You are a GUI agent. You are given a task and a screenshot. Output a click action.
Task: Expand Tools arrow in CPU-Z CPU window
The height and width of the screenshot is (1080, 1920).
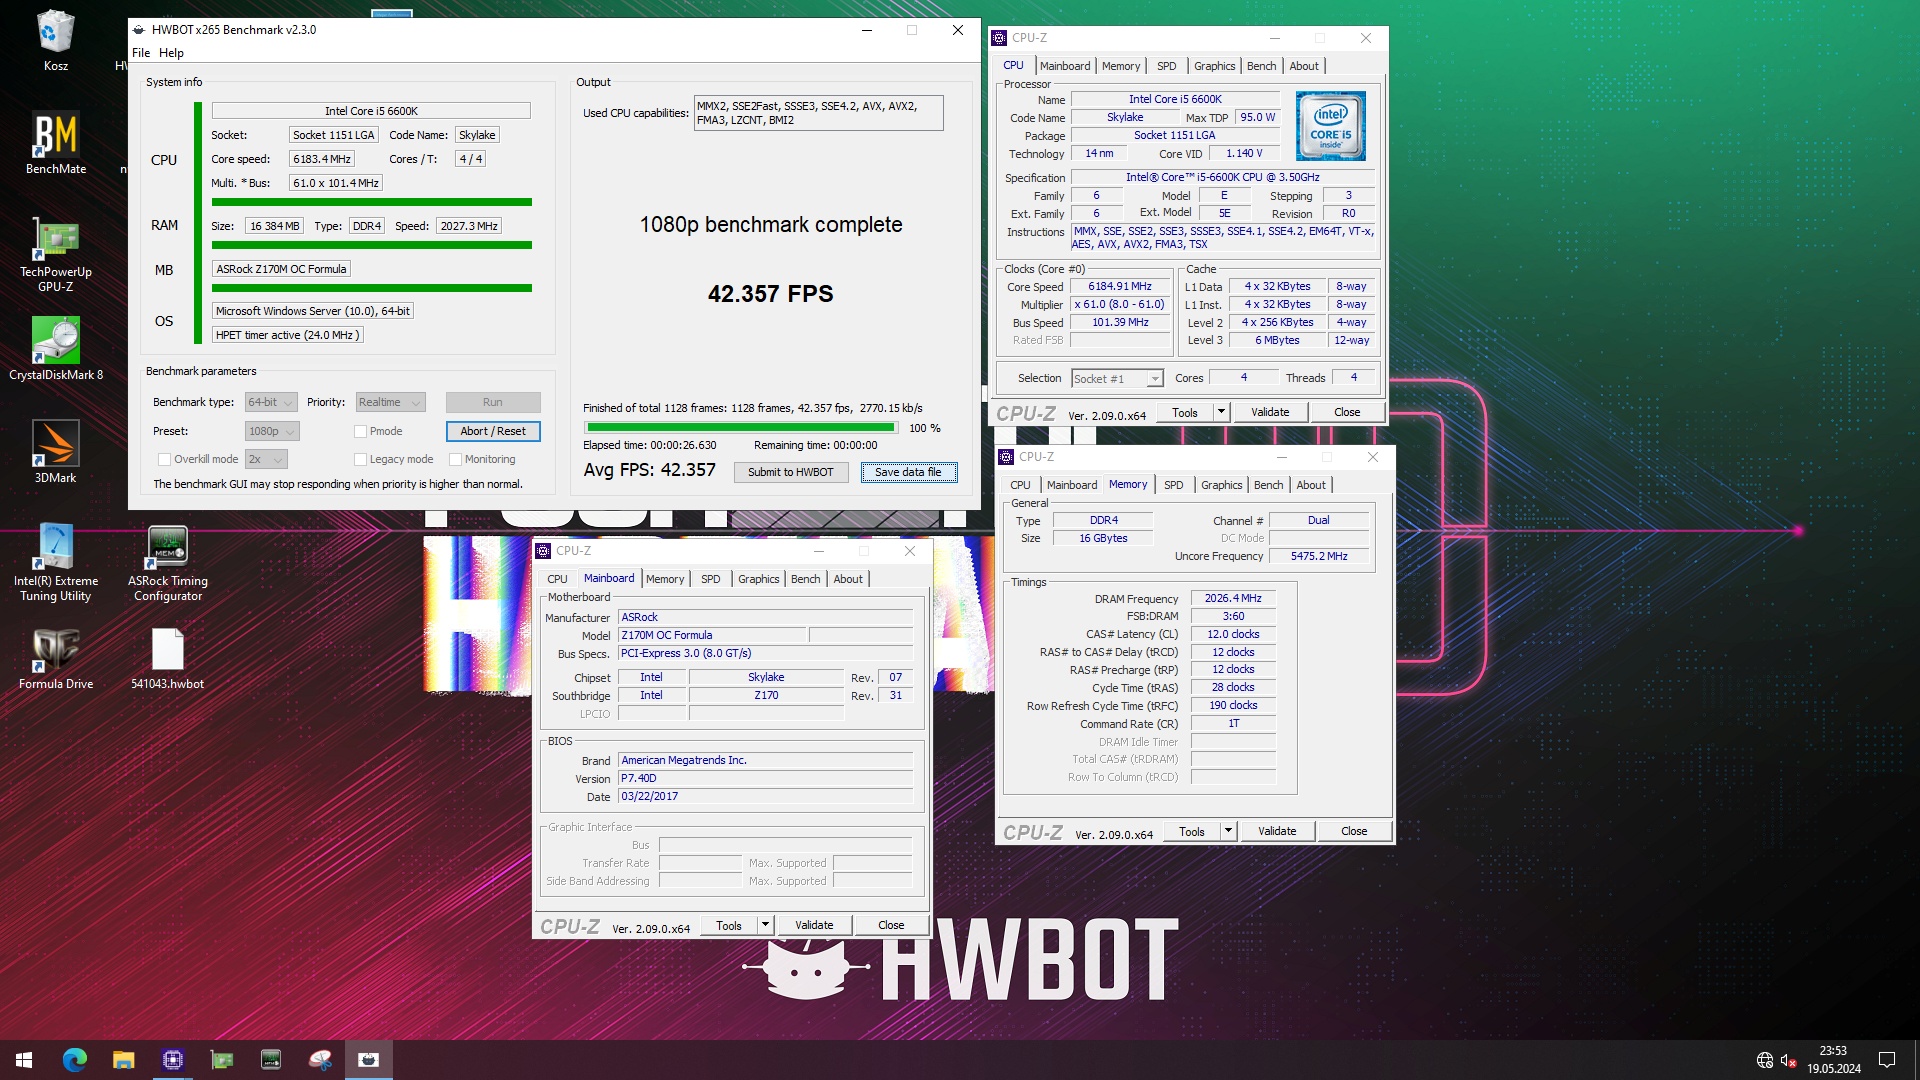coord(1221,412)
